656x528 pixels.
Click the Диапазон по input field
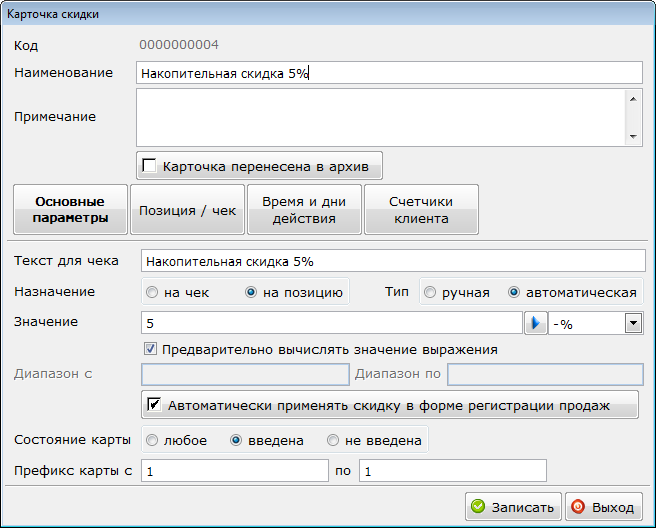545,374
